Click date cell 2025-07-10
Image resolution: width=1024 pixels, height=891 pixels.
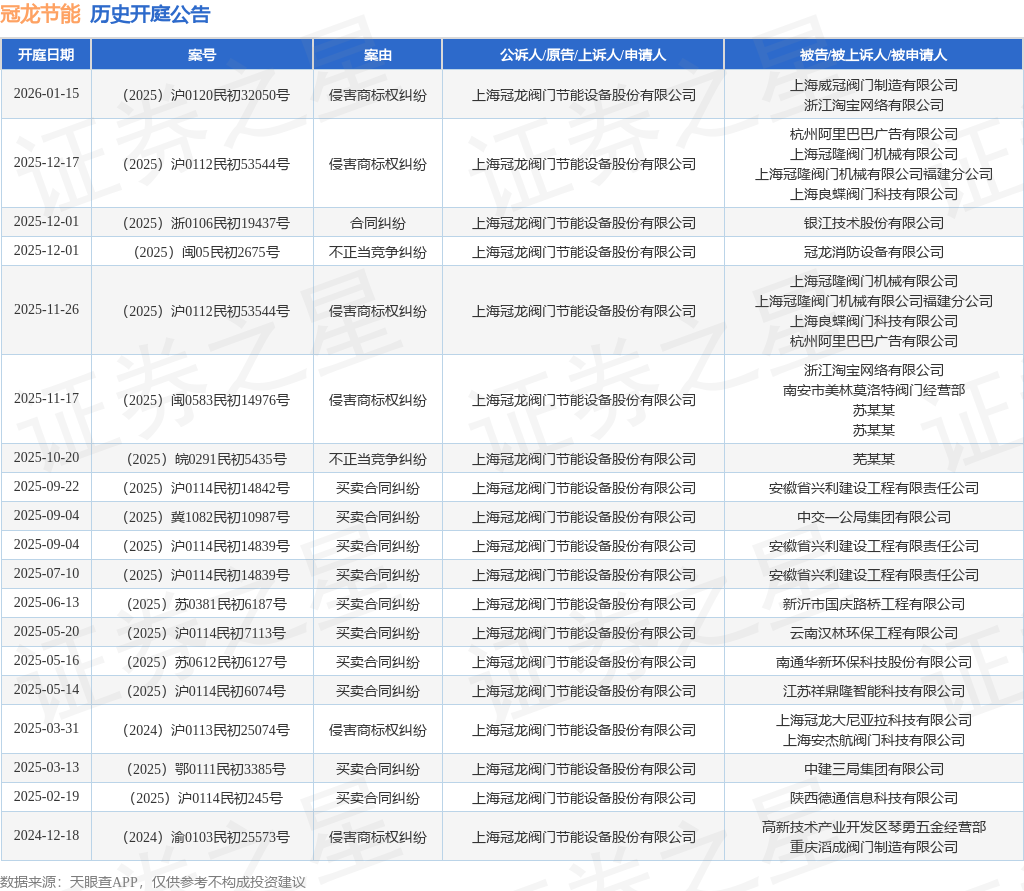point(46,574)
